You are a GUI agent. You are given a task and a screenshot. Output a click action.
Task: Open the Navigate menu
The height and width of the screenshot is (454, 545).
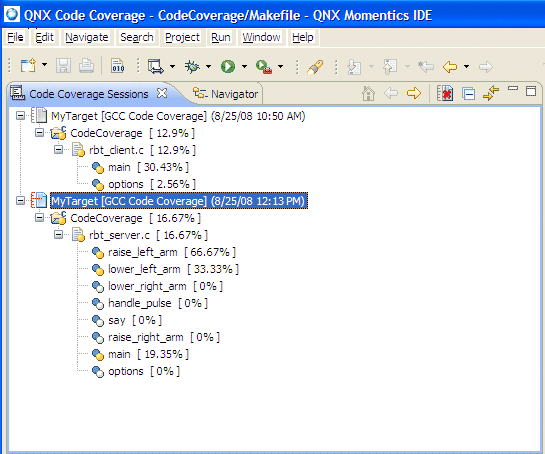tap(87, 37)
